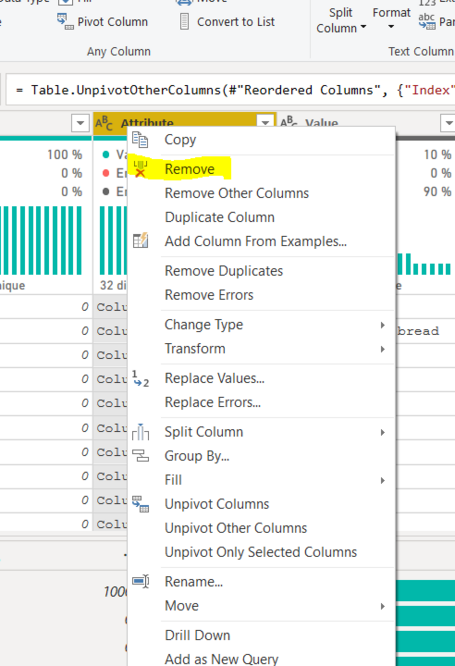Click the Remove column red X icon

coord(140,169)
